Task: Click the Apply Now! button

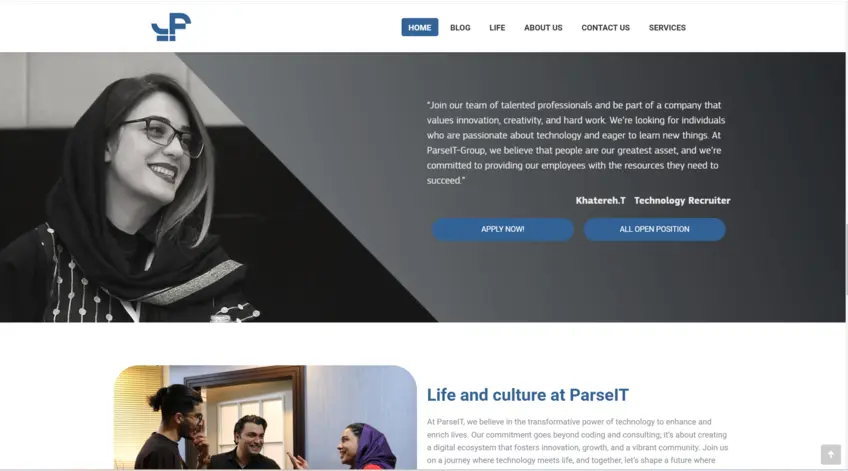Action: pyautogui.click(x=502, y=229)
